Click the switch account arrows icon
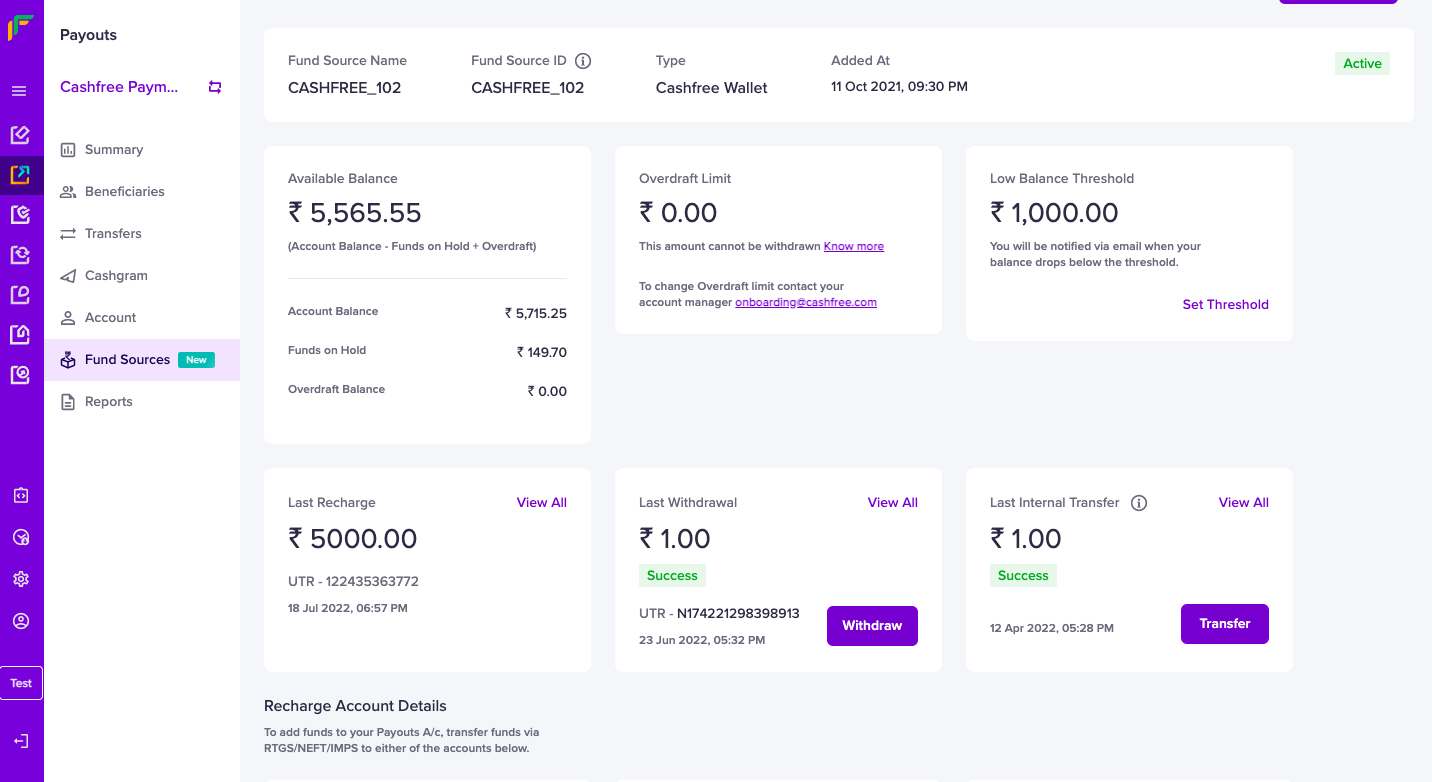 click(x=215, y=87)
